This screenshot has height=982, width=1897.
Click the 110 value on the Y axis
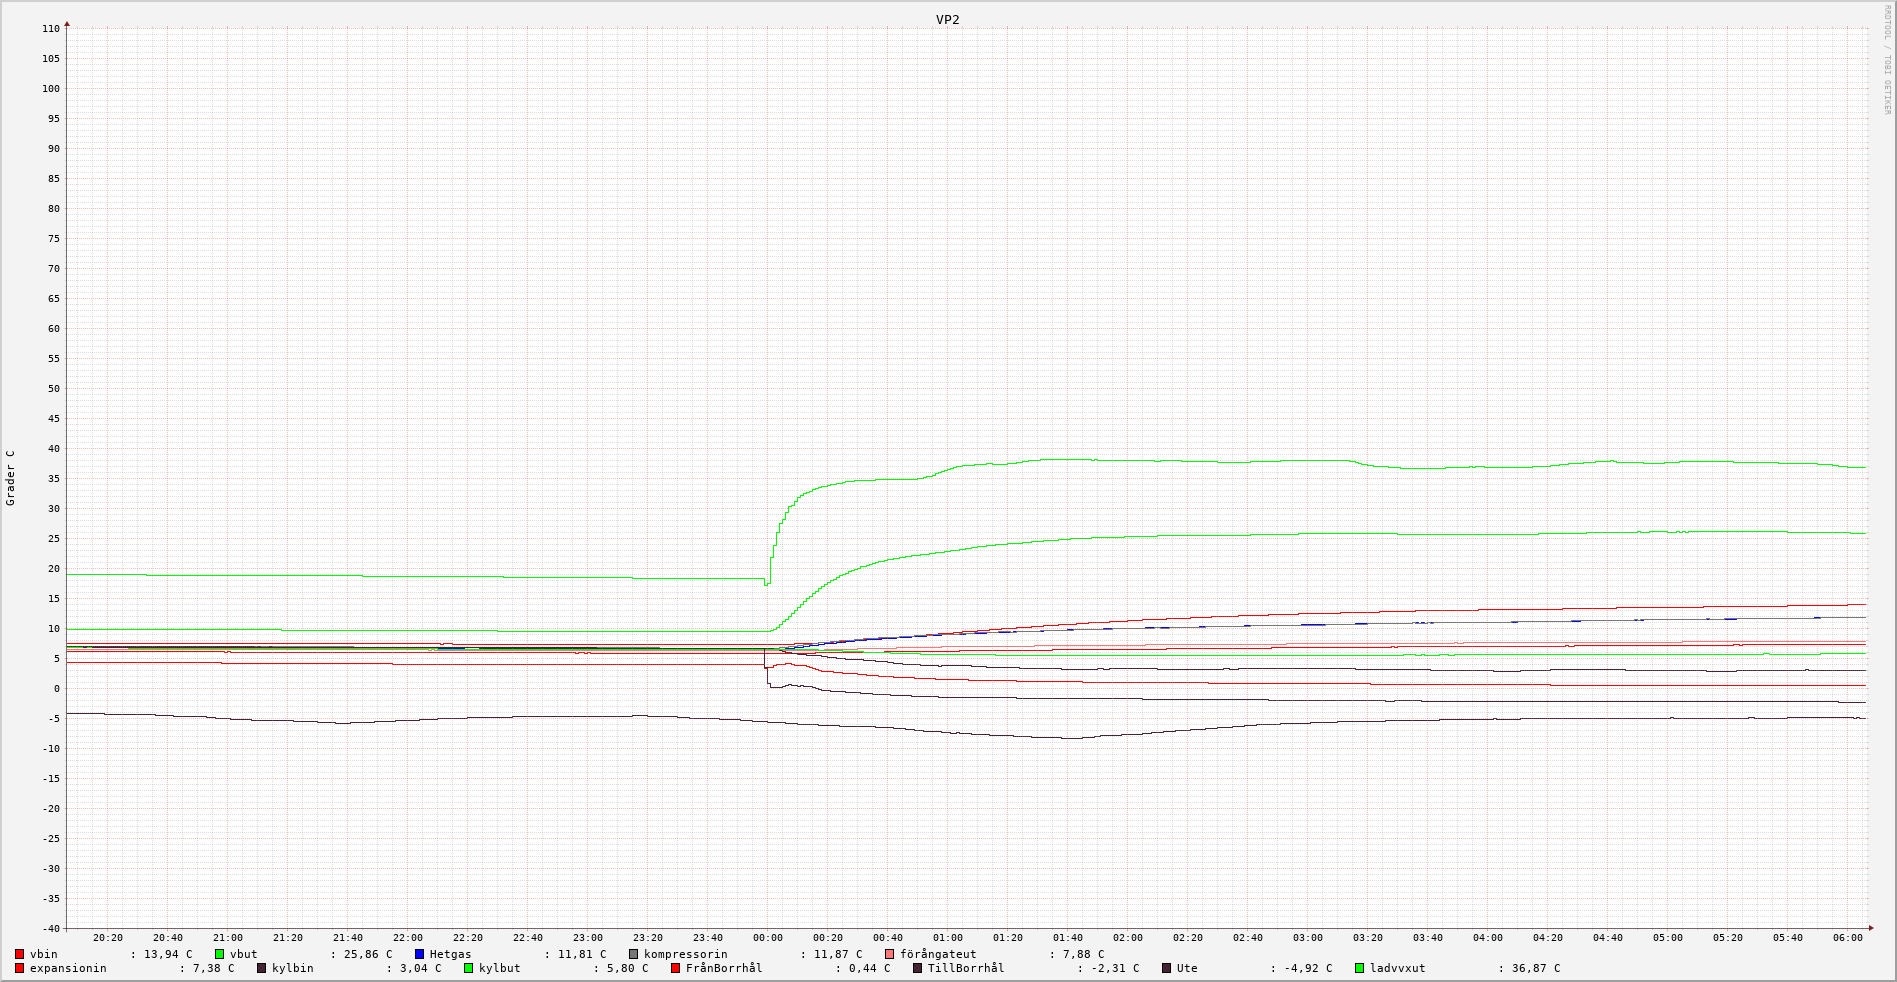pyautogui.click(x=51, y=29)
